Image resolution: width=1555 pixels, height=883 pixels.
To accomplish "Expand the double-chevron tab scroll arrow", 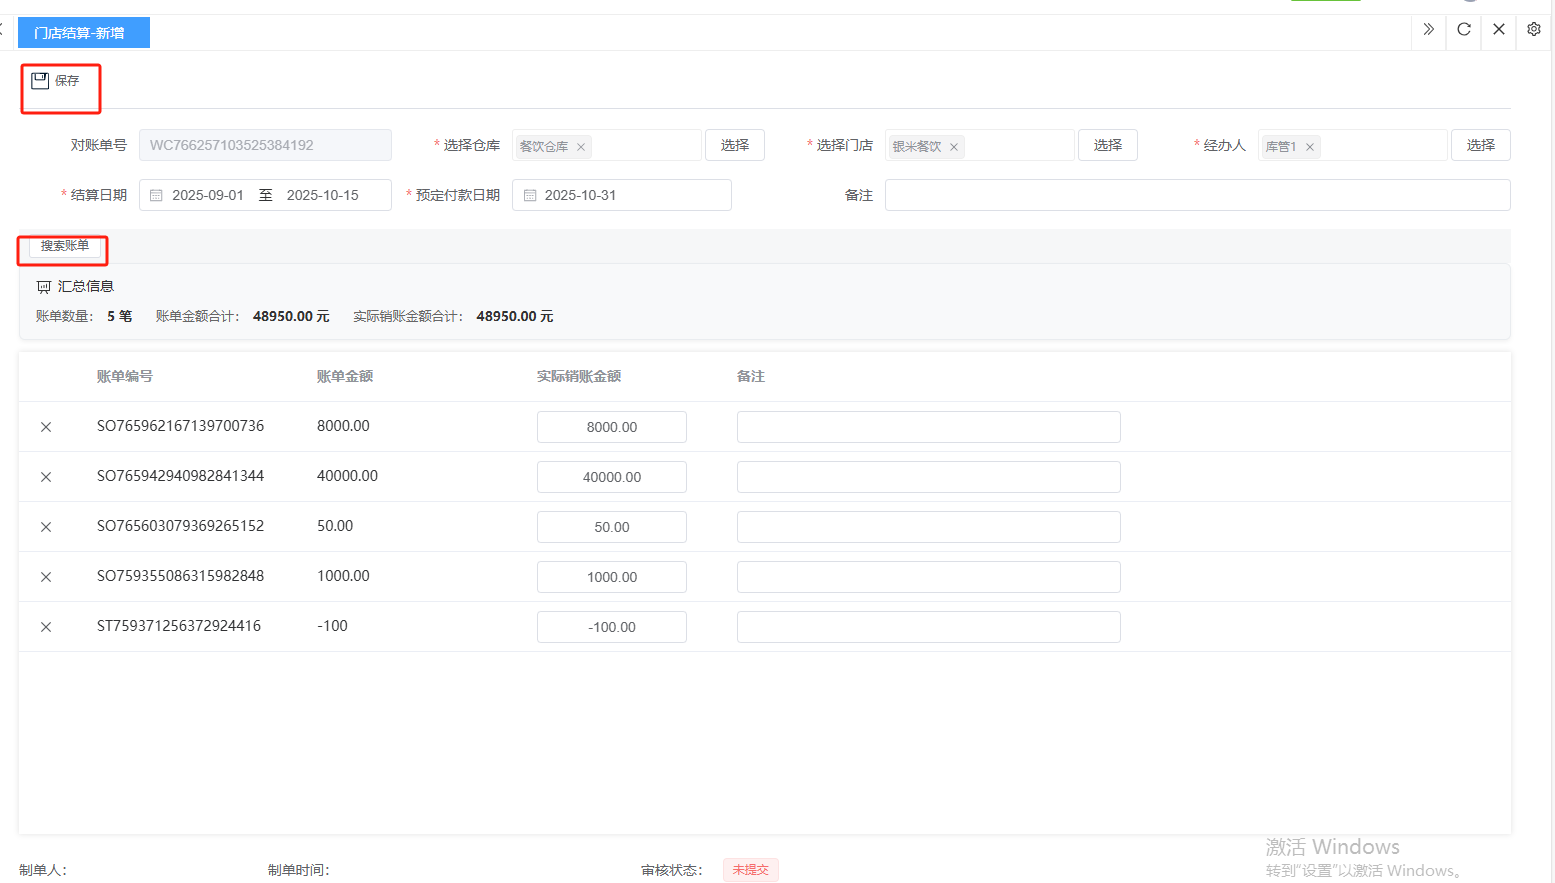I will [x=1429, y=29].
